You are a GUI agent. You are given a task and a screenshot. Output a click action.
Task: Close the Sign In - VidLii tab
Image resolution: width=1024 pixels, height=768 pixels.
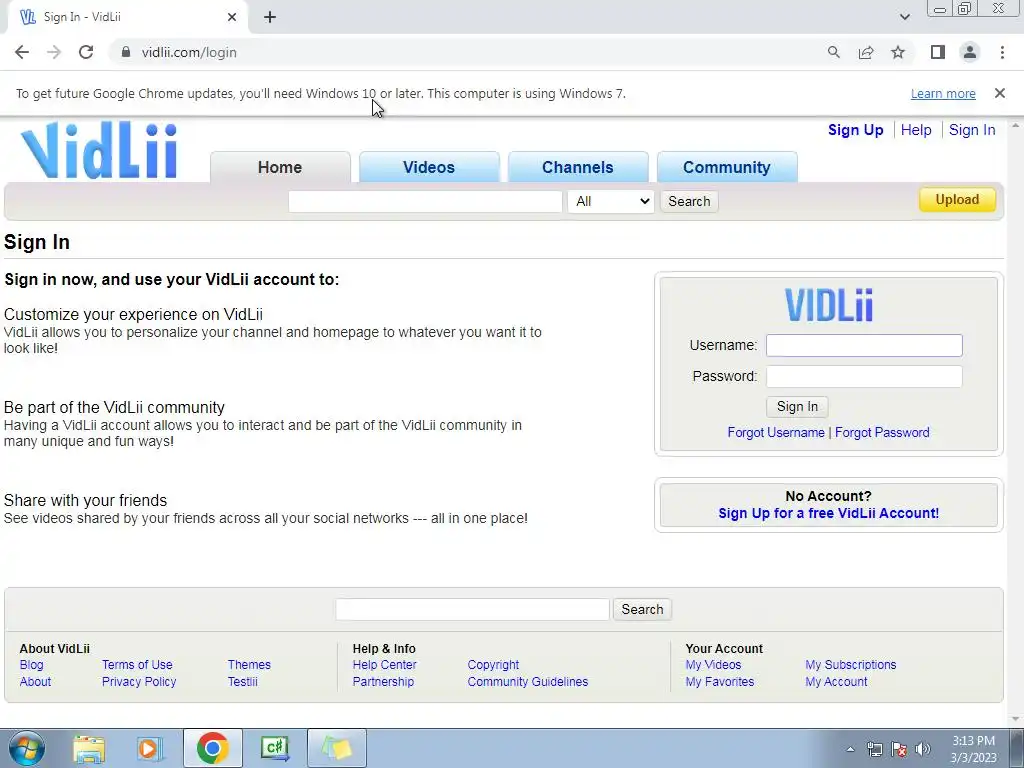232,17
